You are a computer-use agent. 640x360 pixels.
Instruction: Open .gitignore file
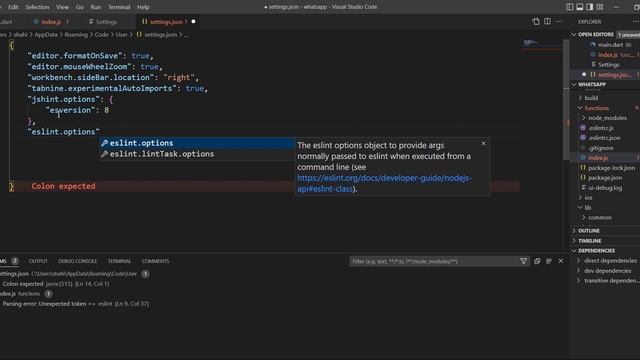pos(601,148)
